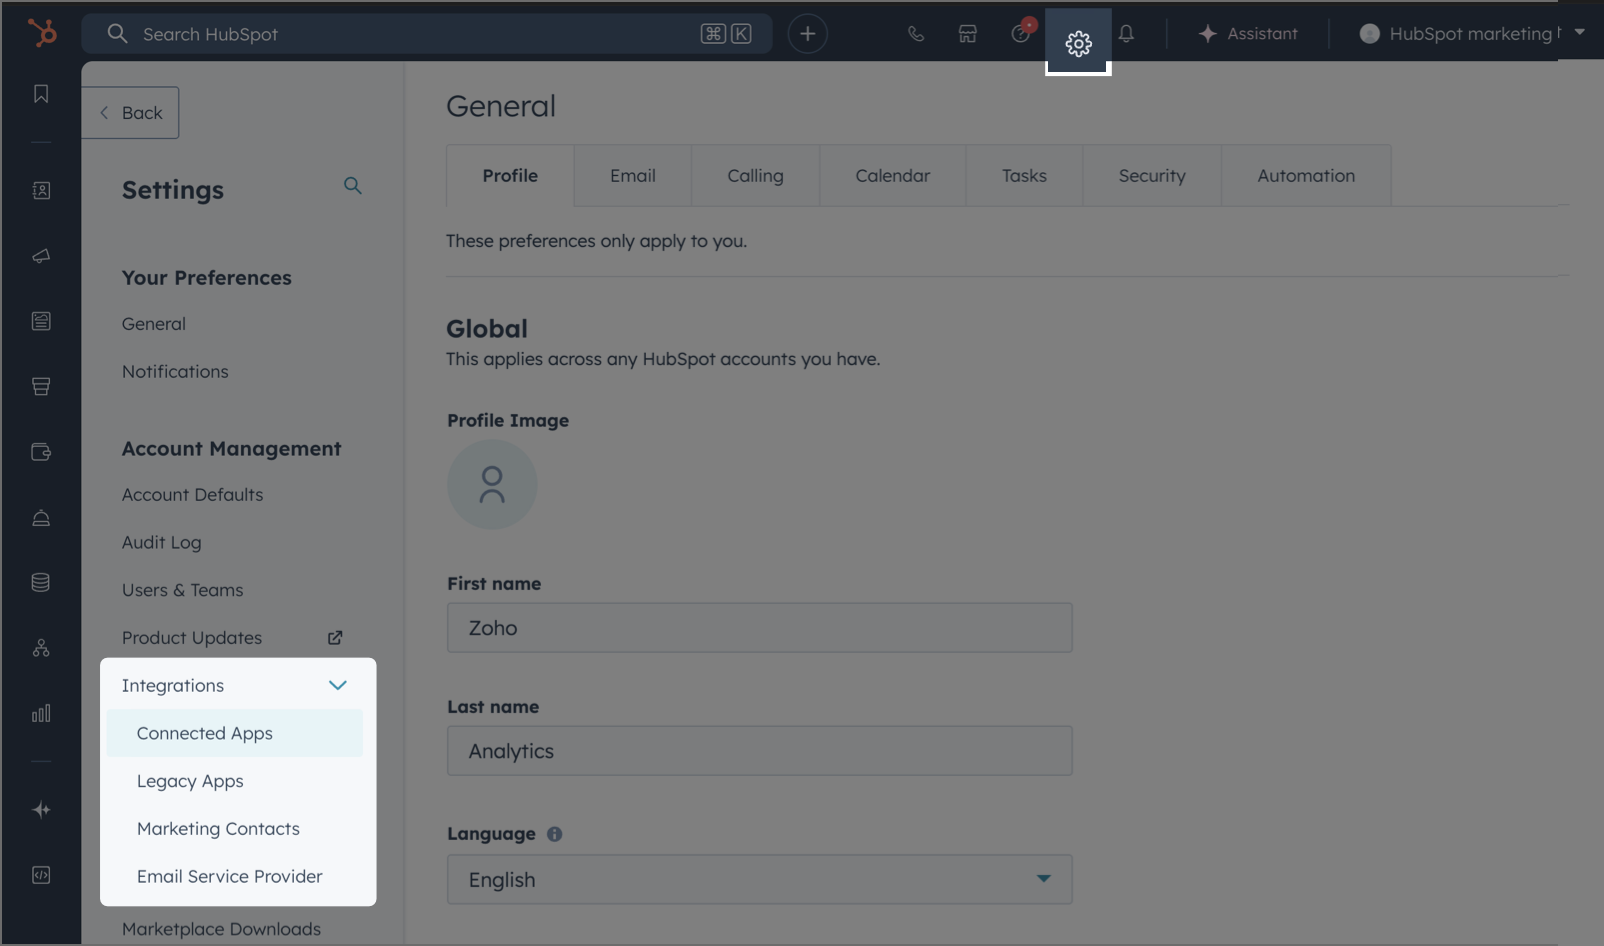Click the "General" page title
1604x946 pixels.
pyautogui.click(x=501, y=106)
